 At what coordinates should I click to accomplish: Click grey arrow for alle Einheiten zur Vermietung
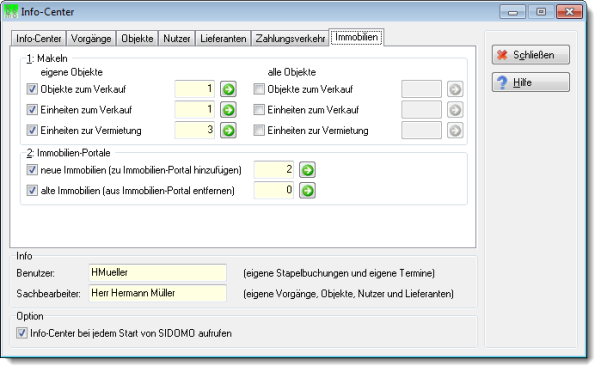tap(455, 131)
